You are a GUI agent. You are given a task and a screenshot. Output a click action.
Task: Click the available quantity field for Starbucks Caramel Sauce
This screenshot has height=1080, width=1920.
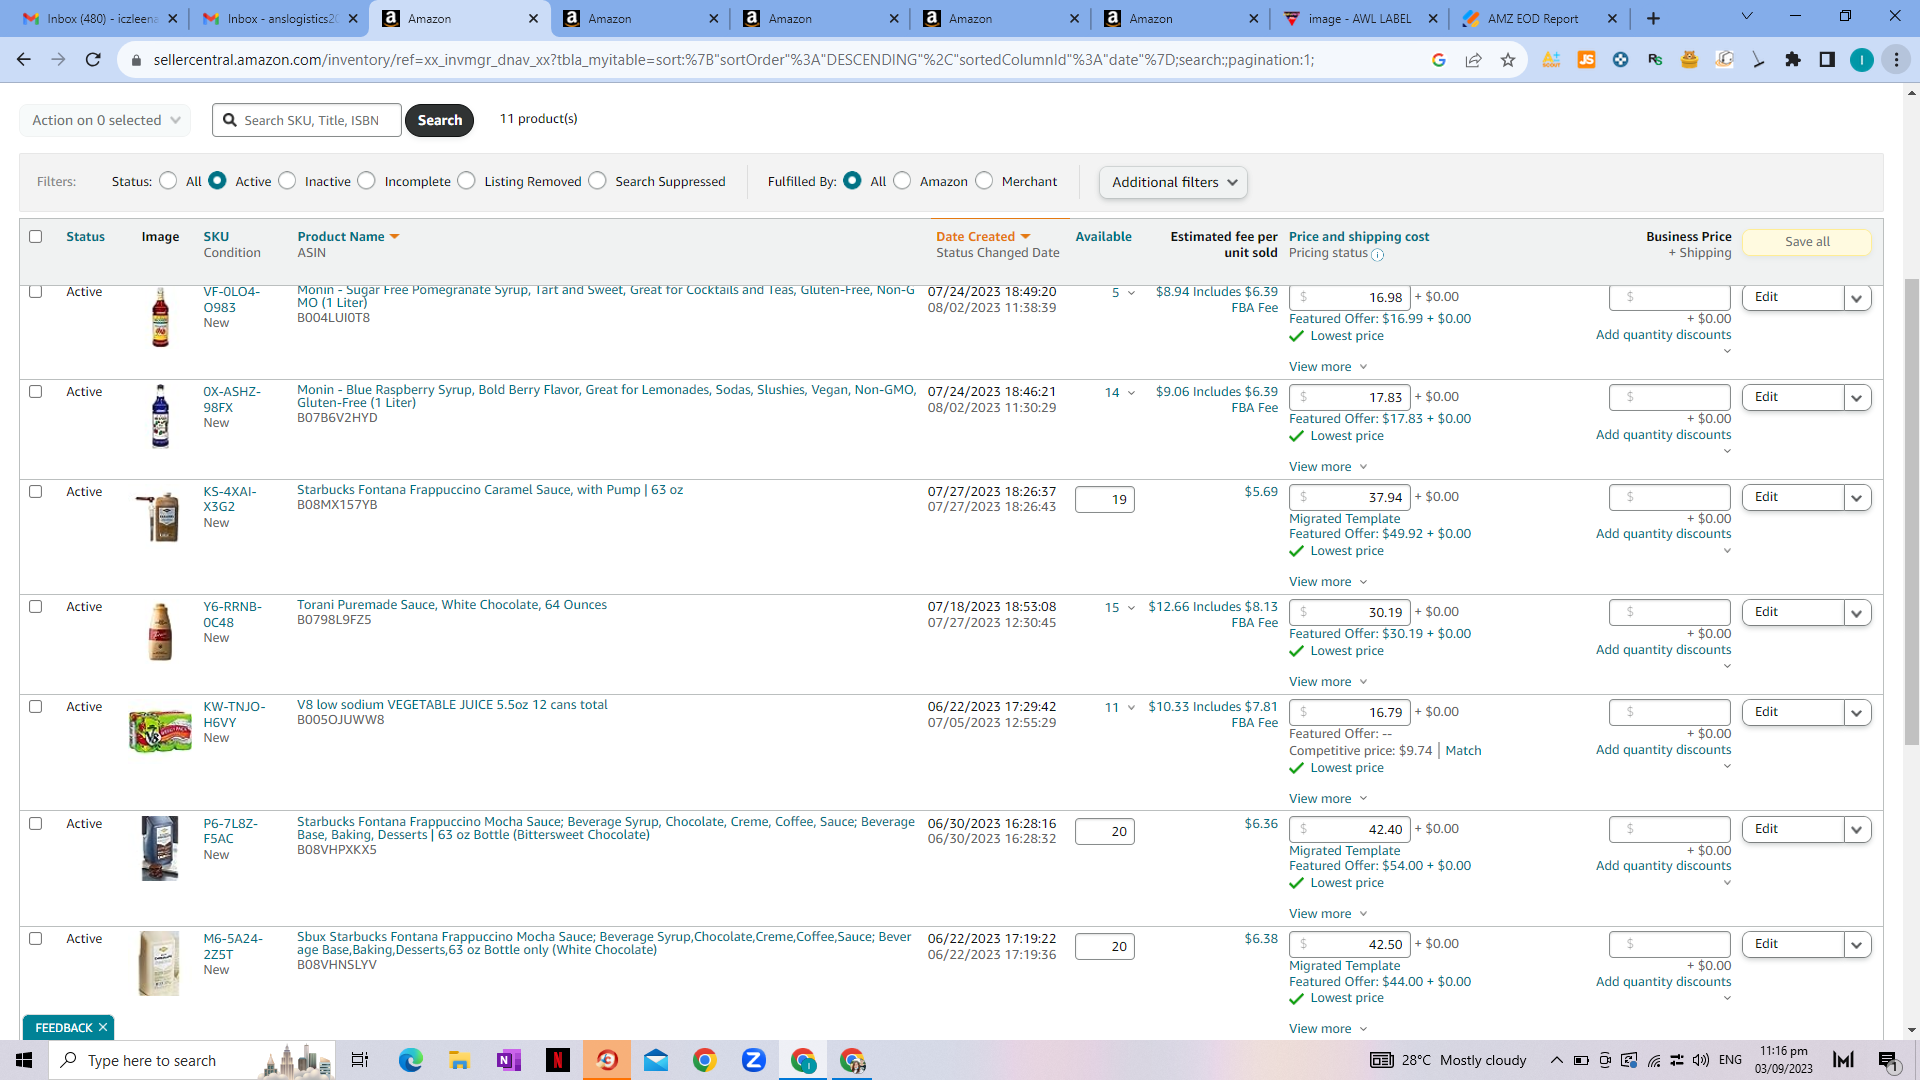(1104, 499)
